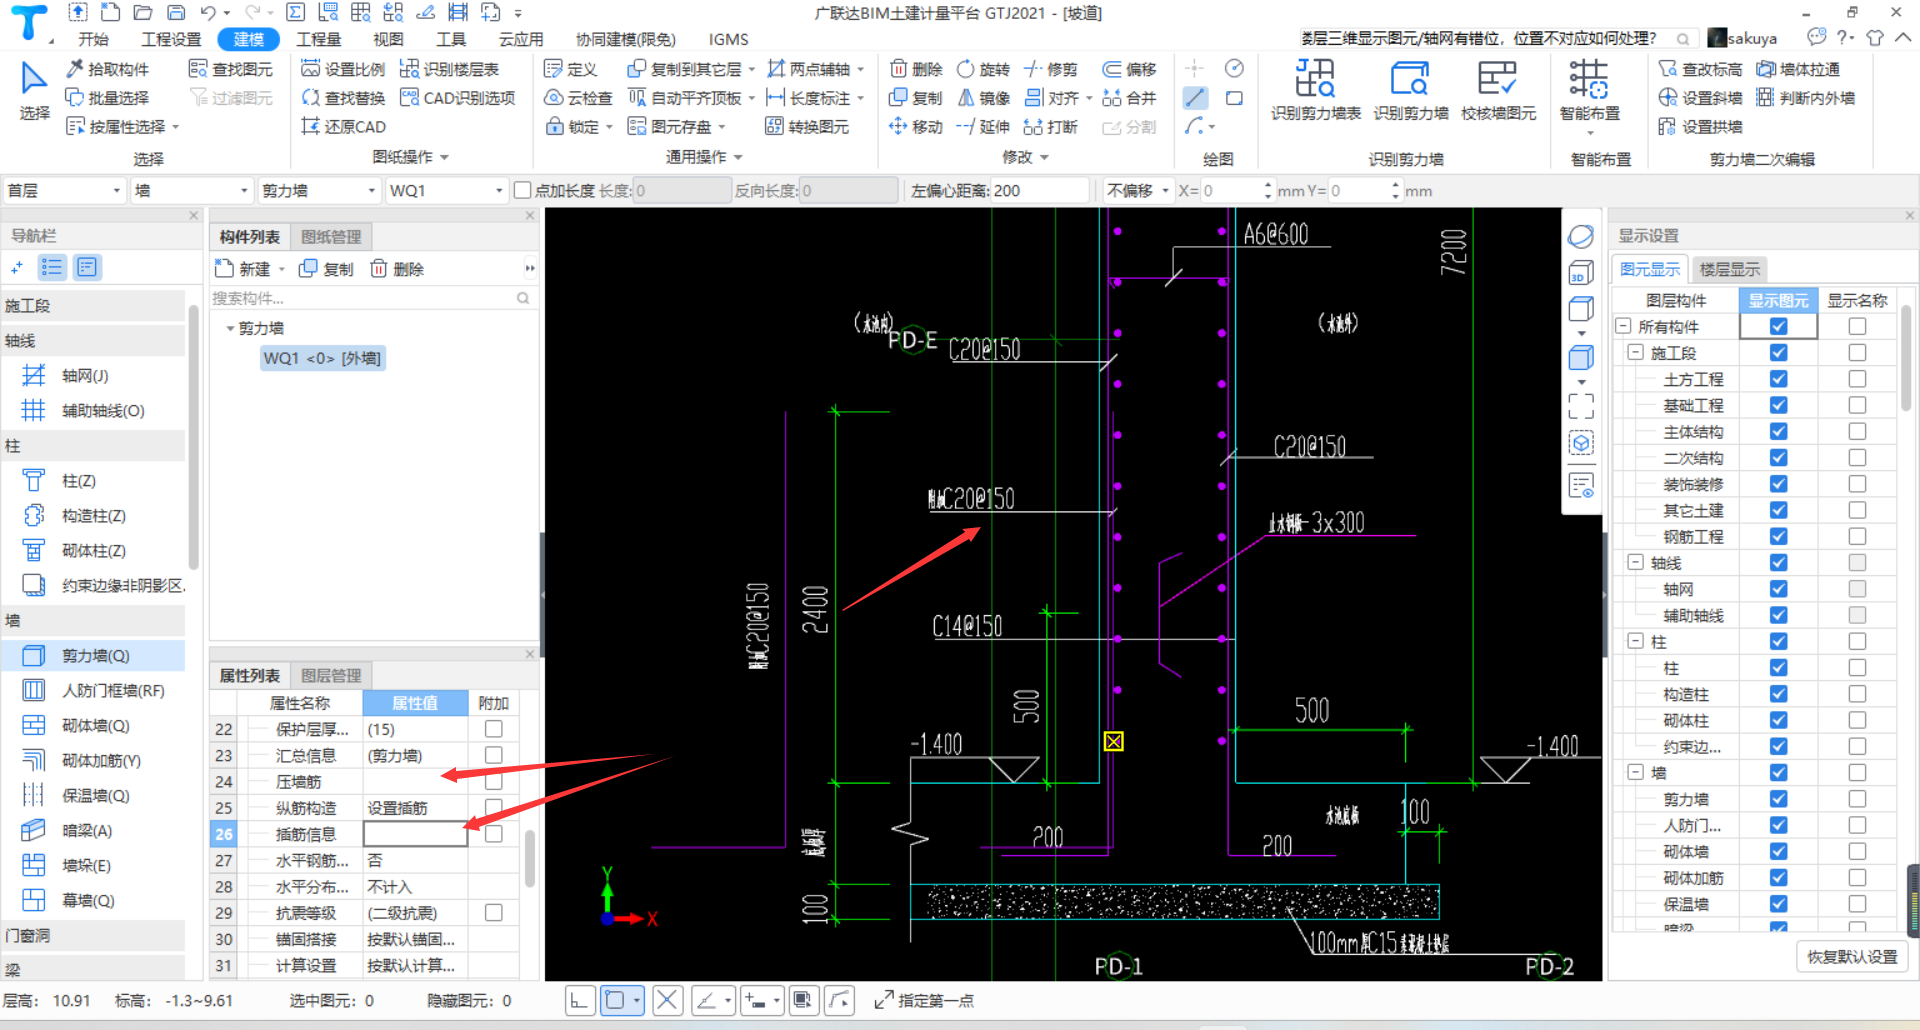Image resolution: width=1920 pixels, height=1030 pixels.
Task: Open the 工程量 ribbon tab
Action: click(319, 39)
